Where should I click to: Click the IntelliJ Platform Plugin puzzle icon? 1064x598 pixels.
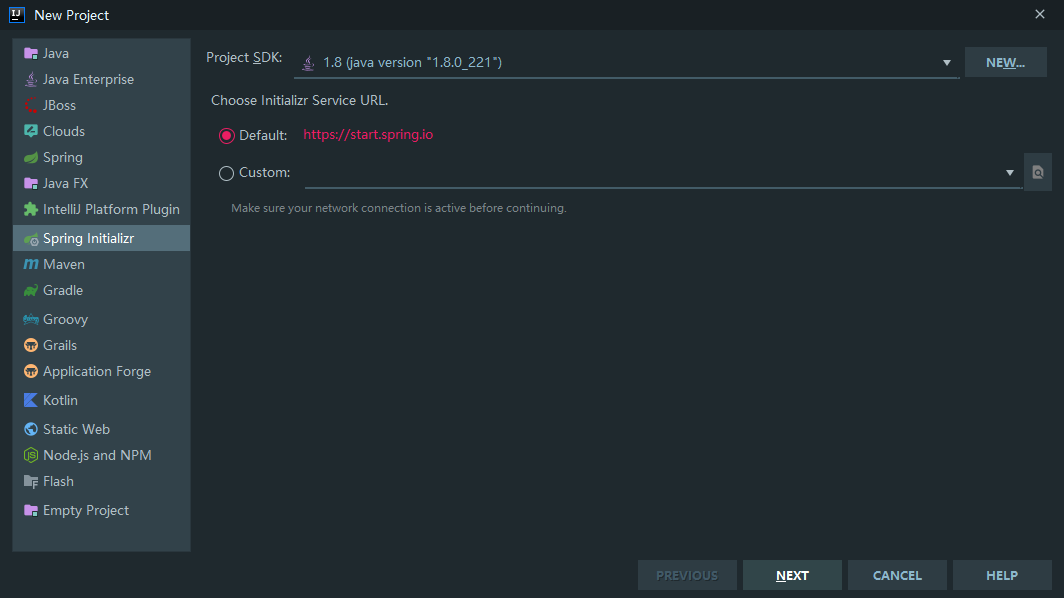[31, 209]
